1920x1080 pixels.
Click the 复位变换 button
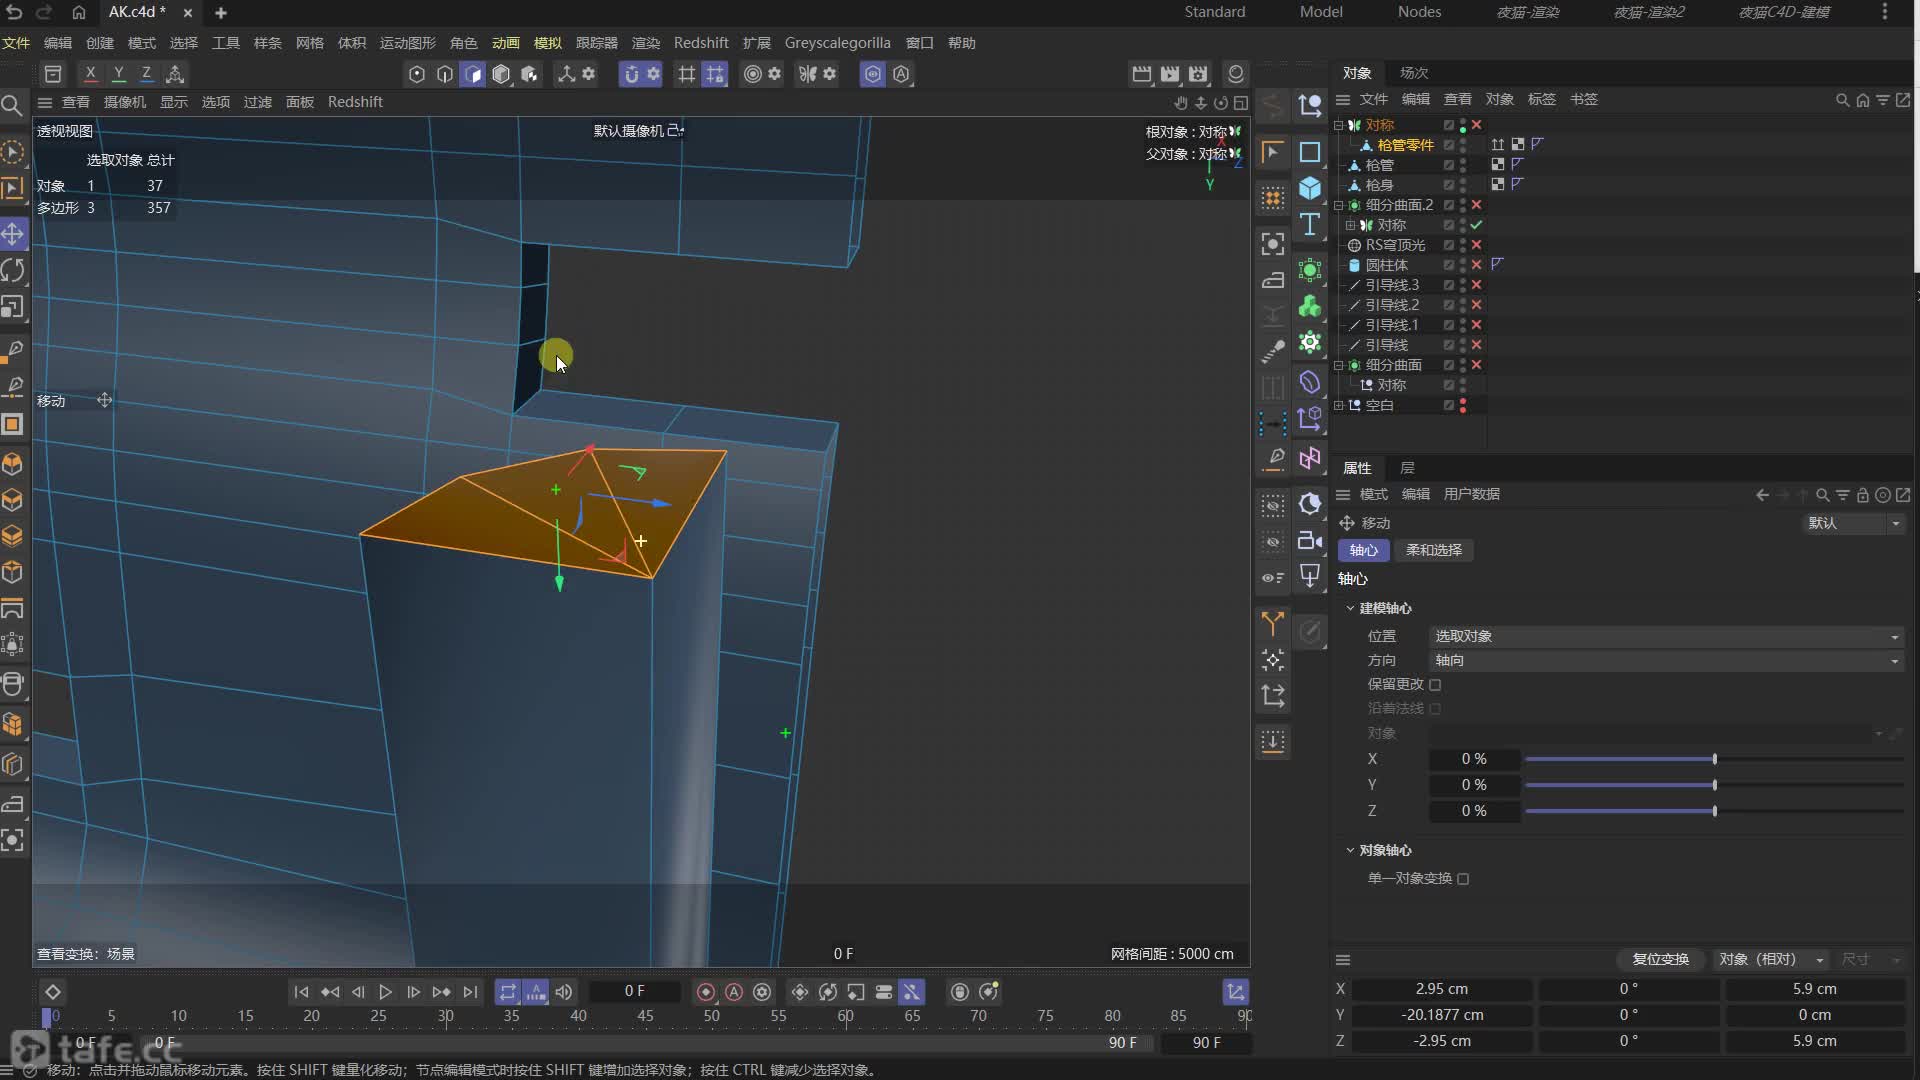(x=1660, y=959)
